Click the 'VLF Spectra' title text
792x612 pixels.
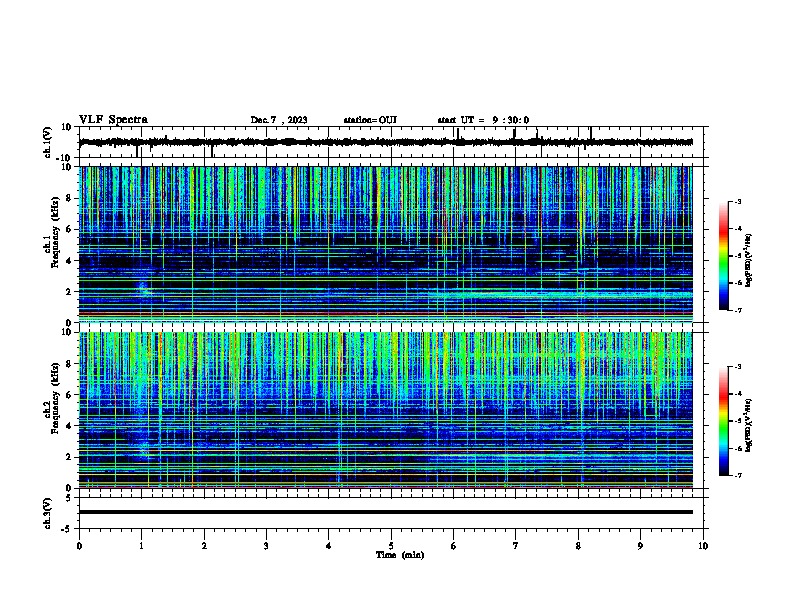point(113,120)
